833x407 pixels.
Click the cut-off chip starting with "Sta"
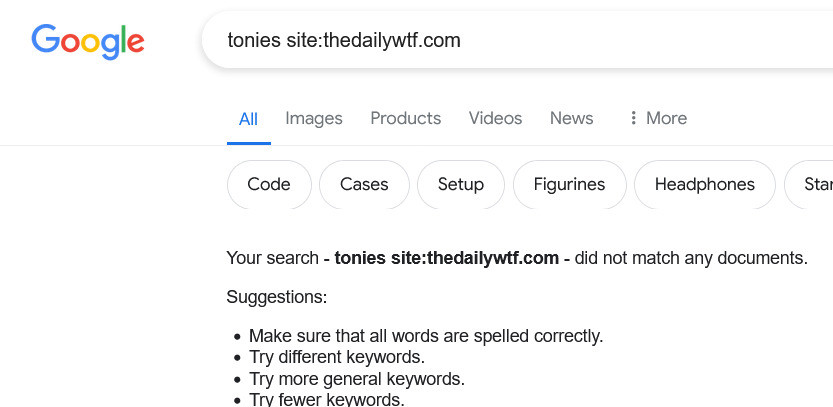tap(815, 184)
